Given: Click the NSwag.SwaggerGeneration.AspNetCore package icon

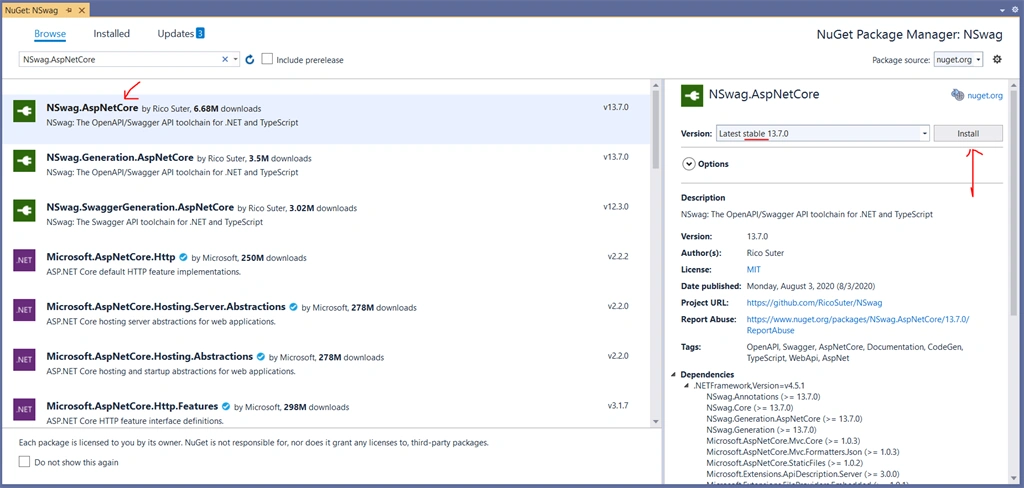Looking at the screenshot, I should pyautogui.click(x=24, y=210).
